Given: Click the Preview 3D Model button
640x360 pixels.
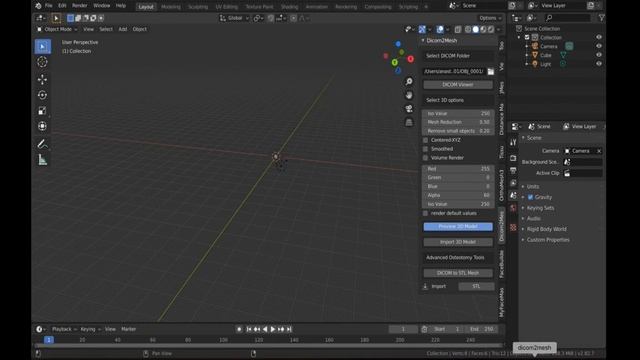Looking at the screenshot, I should 458,227.
